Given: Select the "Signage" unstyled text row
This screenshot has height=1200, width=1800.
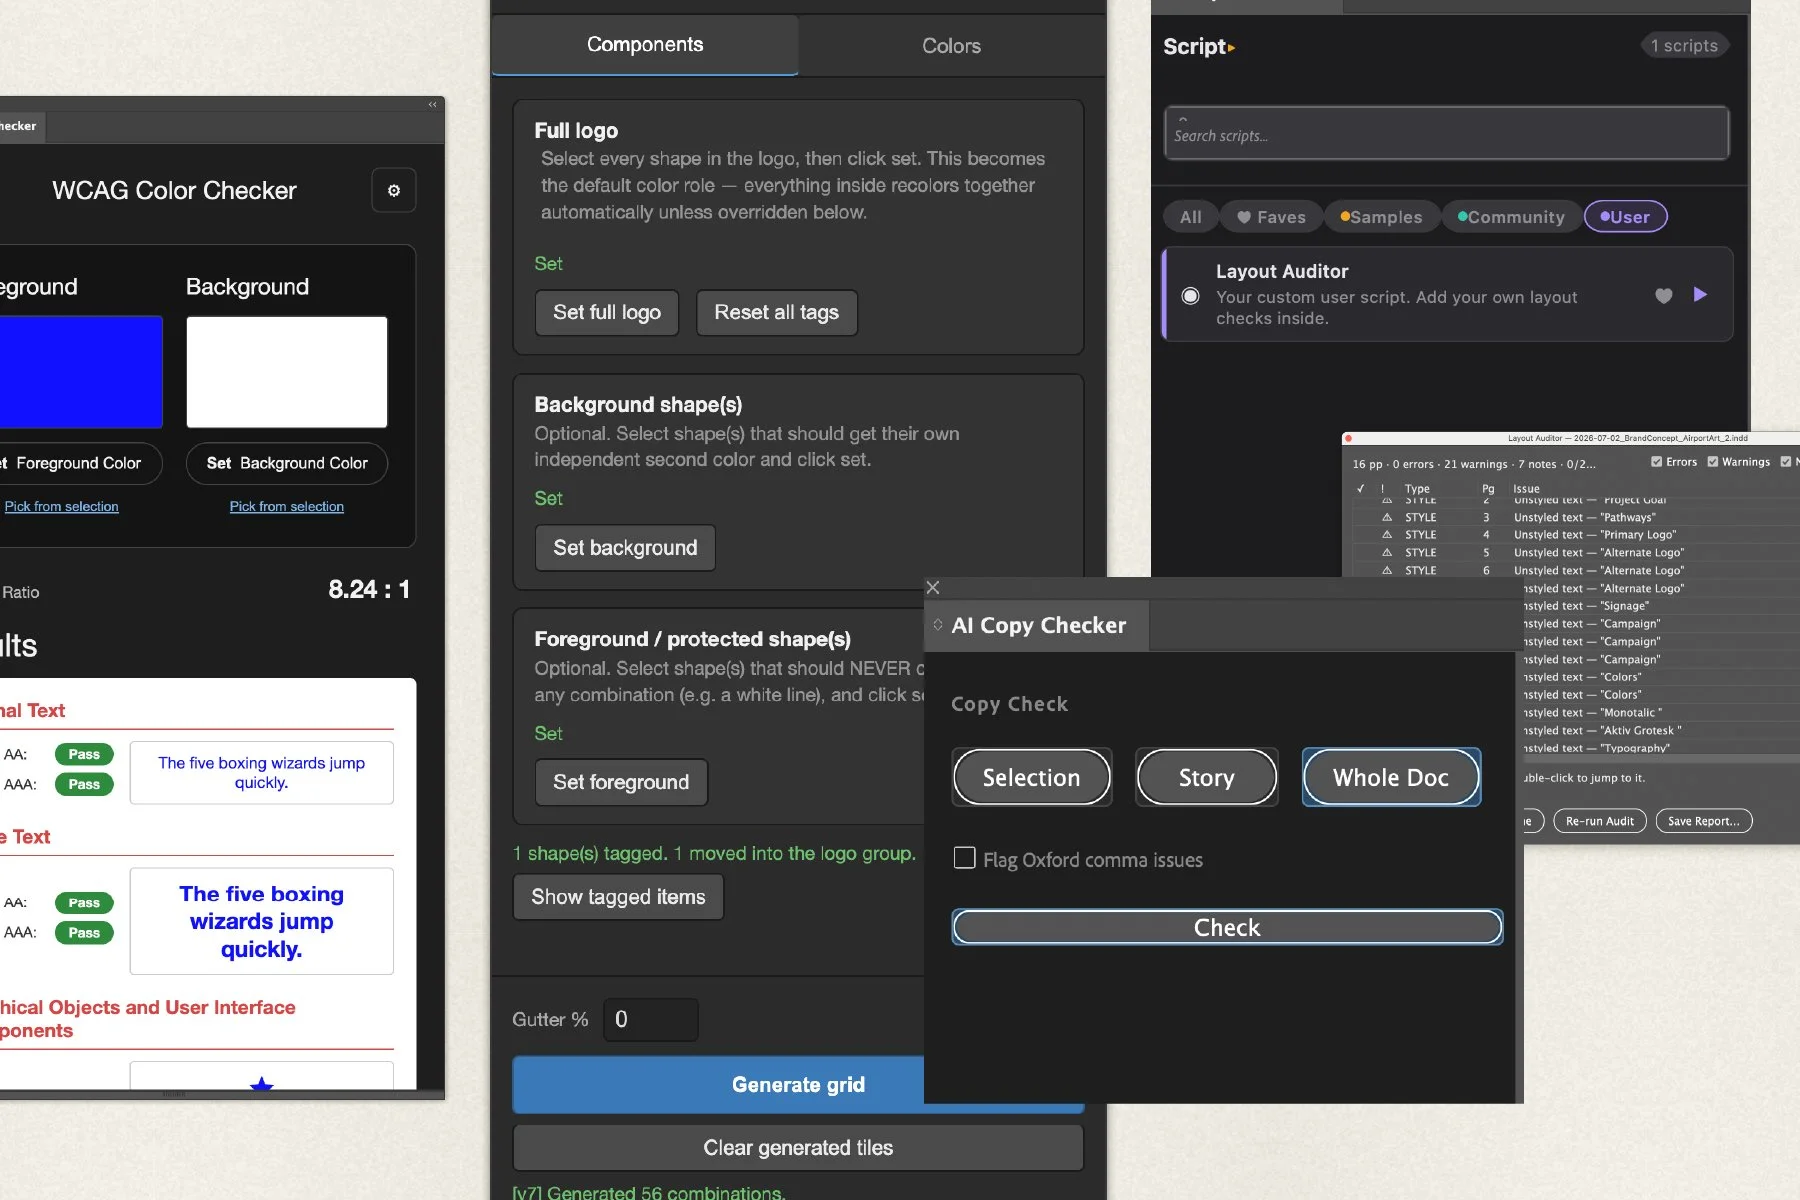Looking at the screenshot, I should click(x=1660, y=606).
